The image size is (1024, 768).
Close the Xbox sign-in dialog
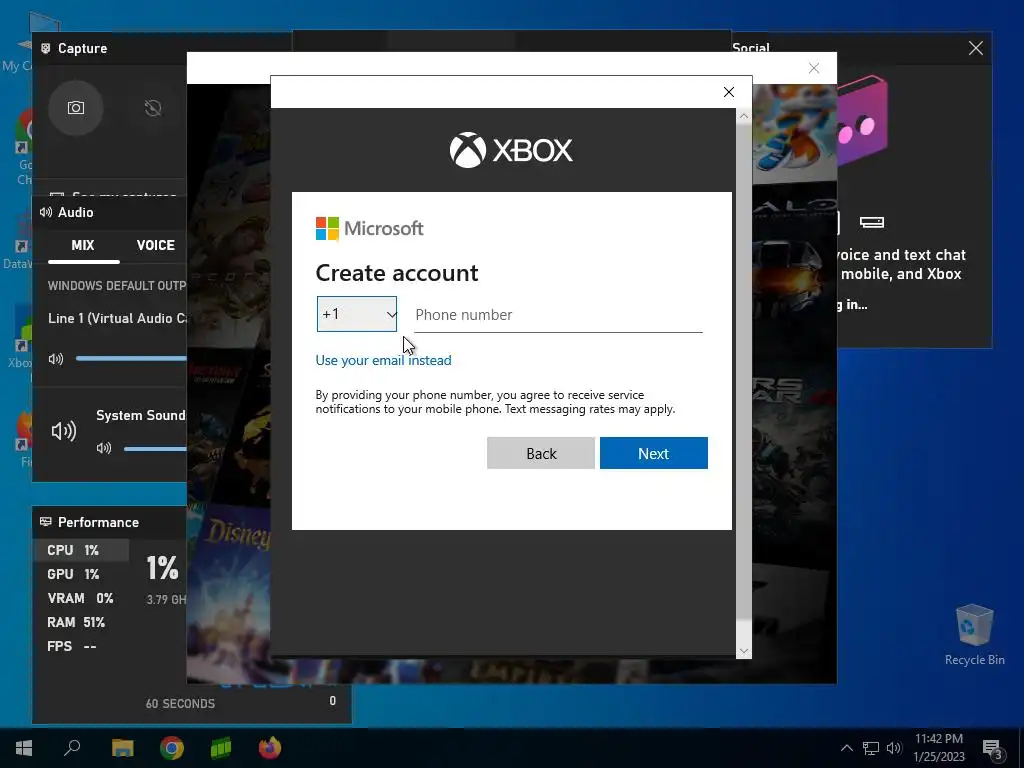(729, 92)
